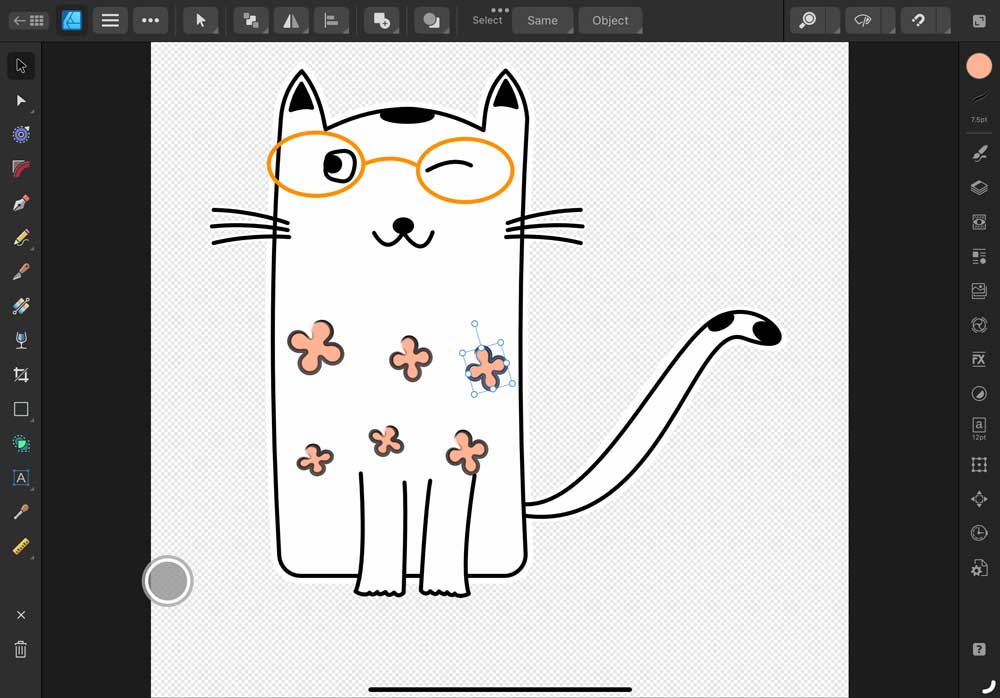This screenshot has height=698, width=1000.
Task: Open the three-dots more menu
Action: point(151,20)
